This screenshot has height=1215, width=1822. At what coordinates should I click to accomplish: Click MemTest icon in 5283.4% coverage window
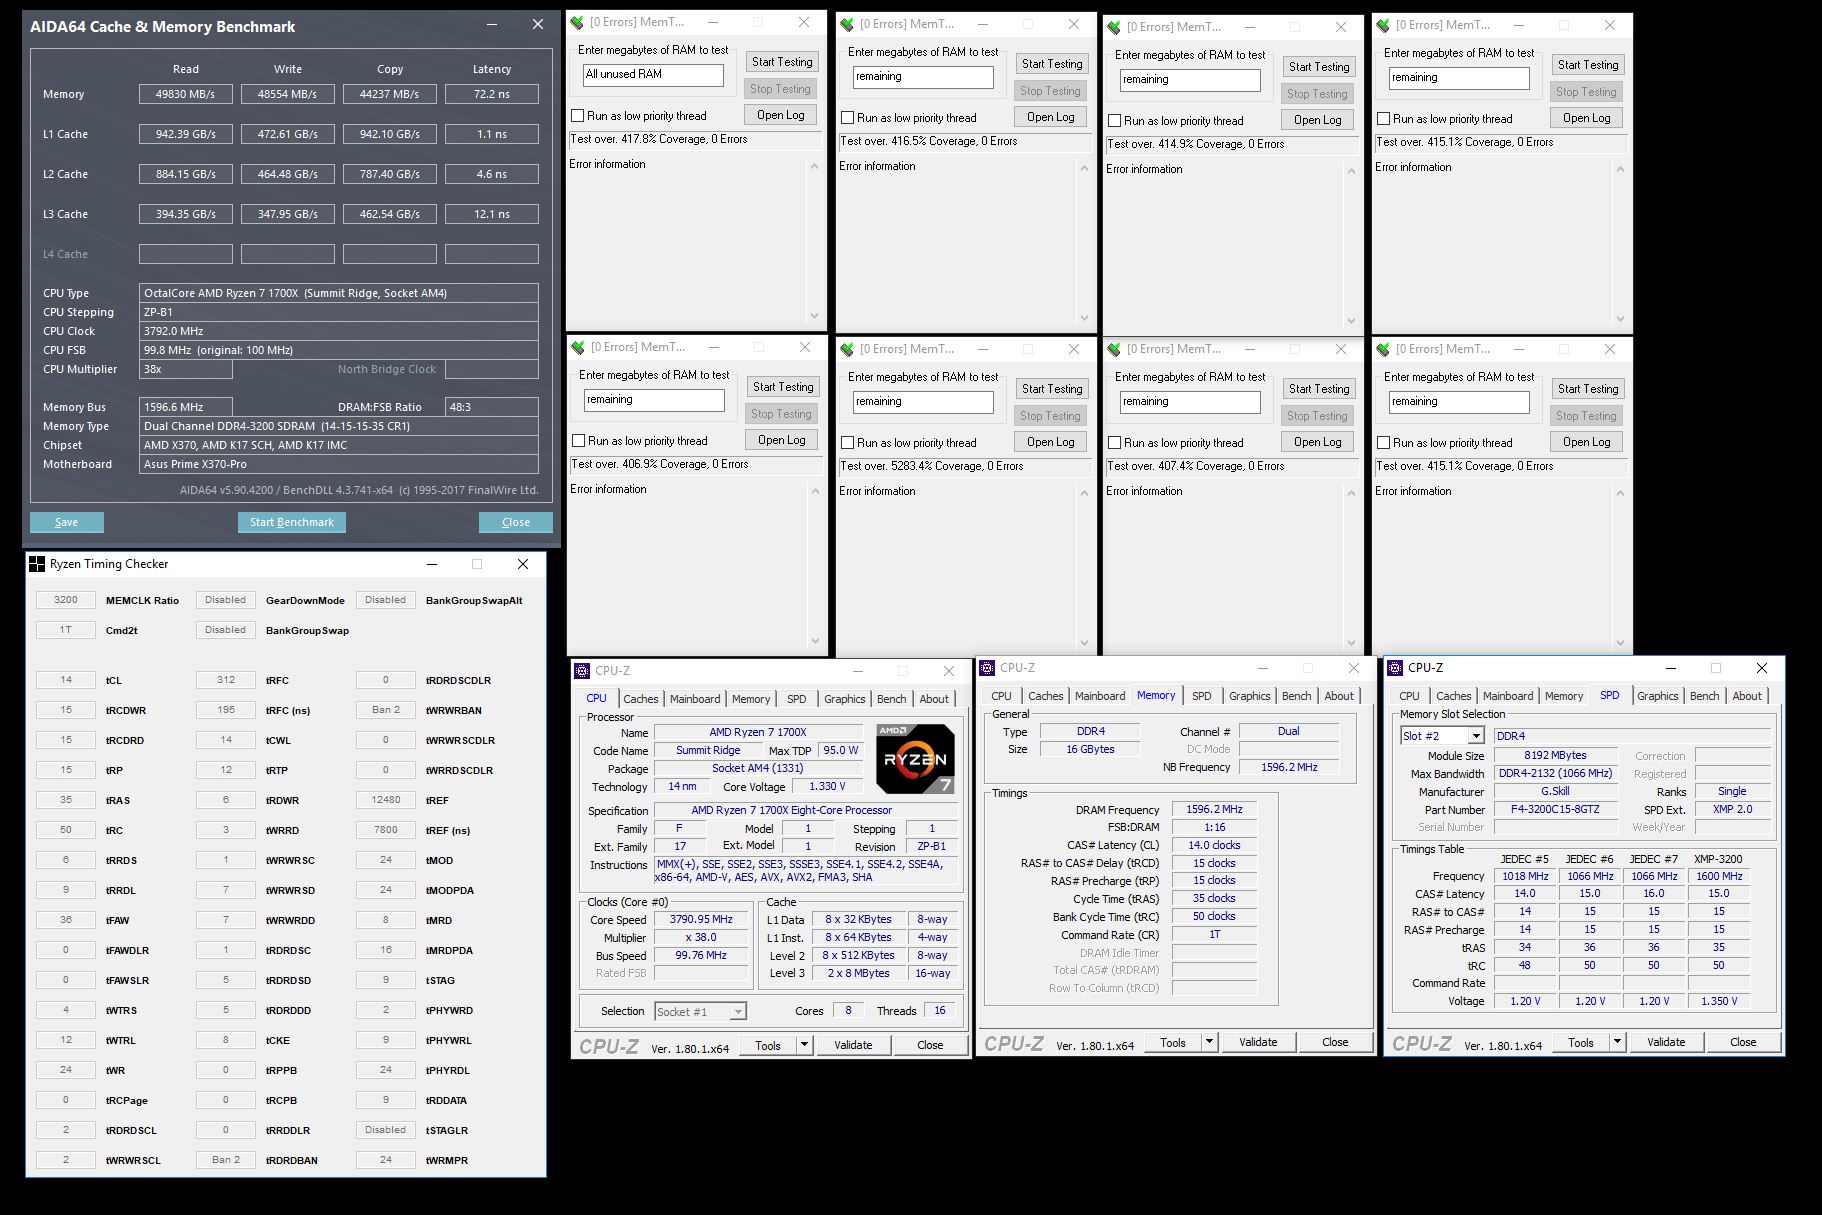click(848, 349)
